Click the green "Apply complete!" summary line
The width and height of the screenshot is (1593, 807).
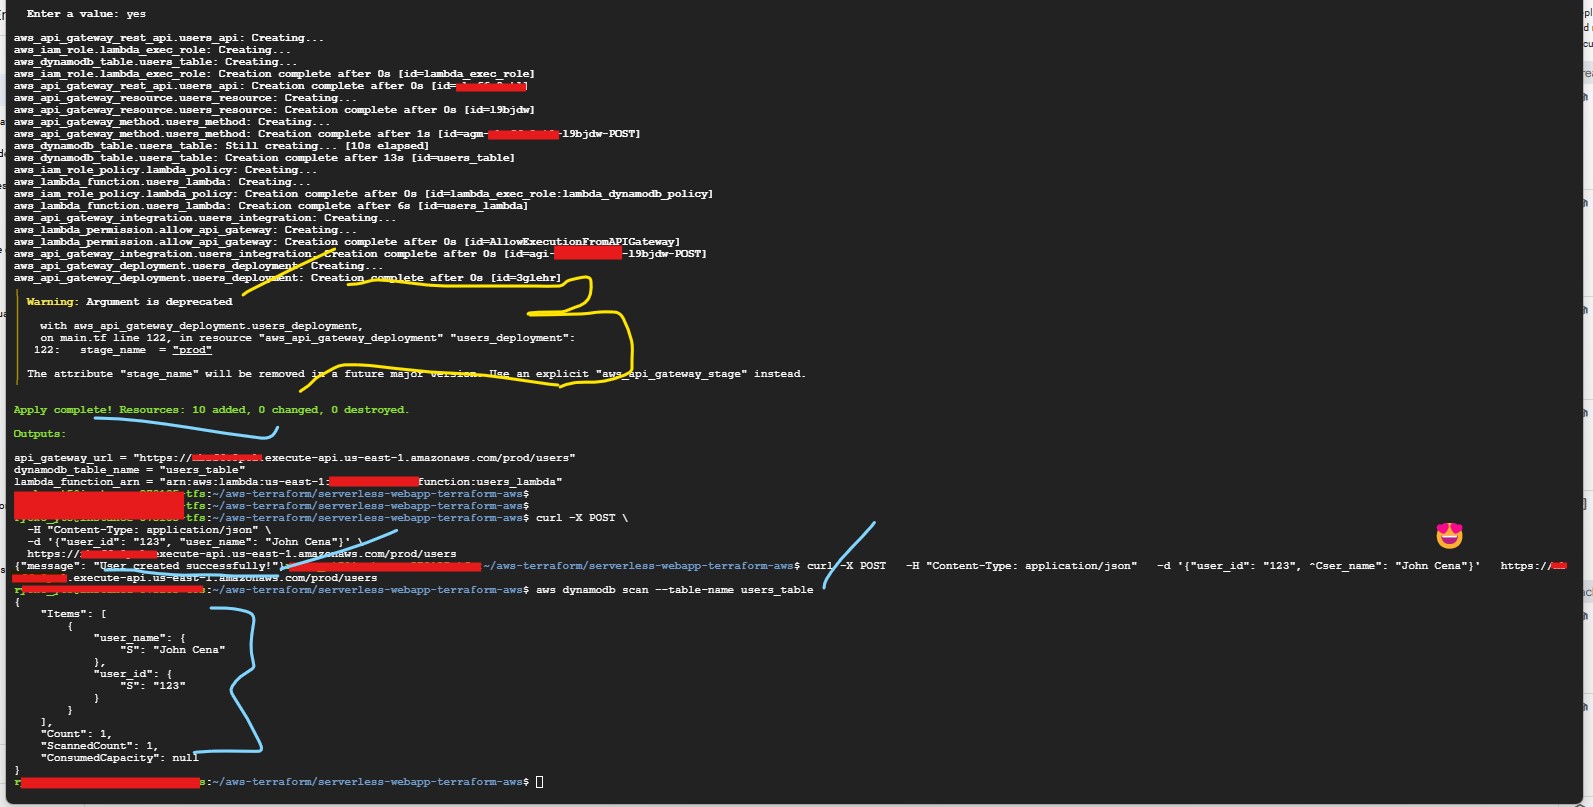211,410
